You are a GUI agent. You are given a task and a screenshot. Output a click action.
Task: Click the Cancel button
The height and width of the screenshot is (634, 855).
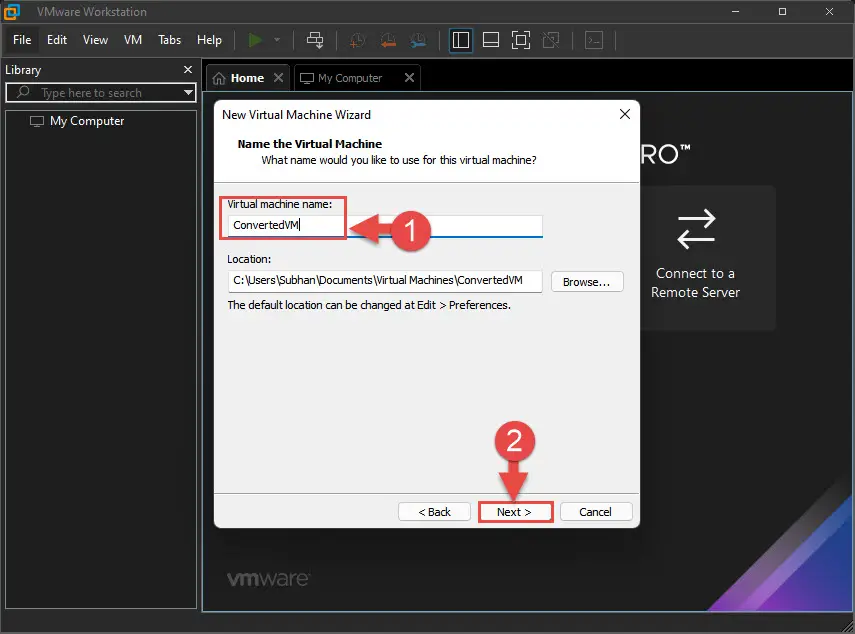(x=595, y=512)
